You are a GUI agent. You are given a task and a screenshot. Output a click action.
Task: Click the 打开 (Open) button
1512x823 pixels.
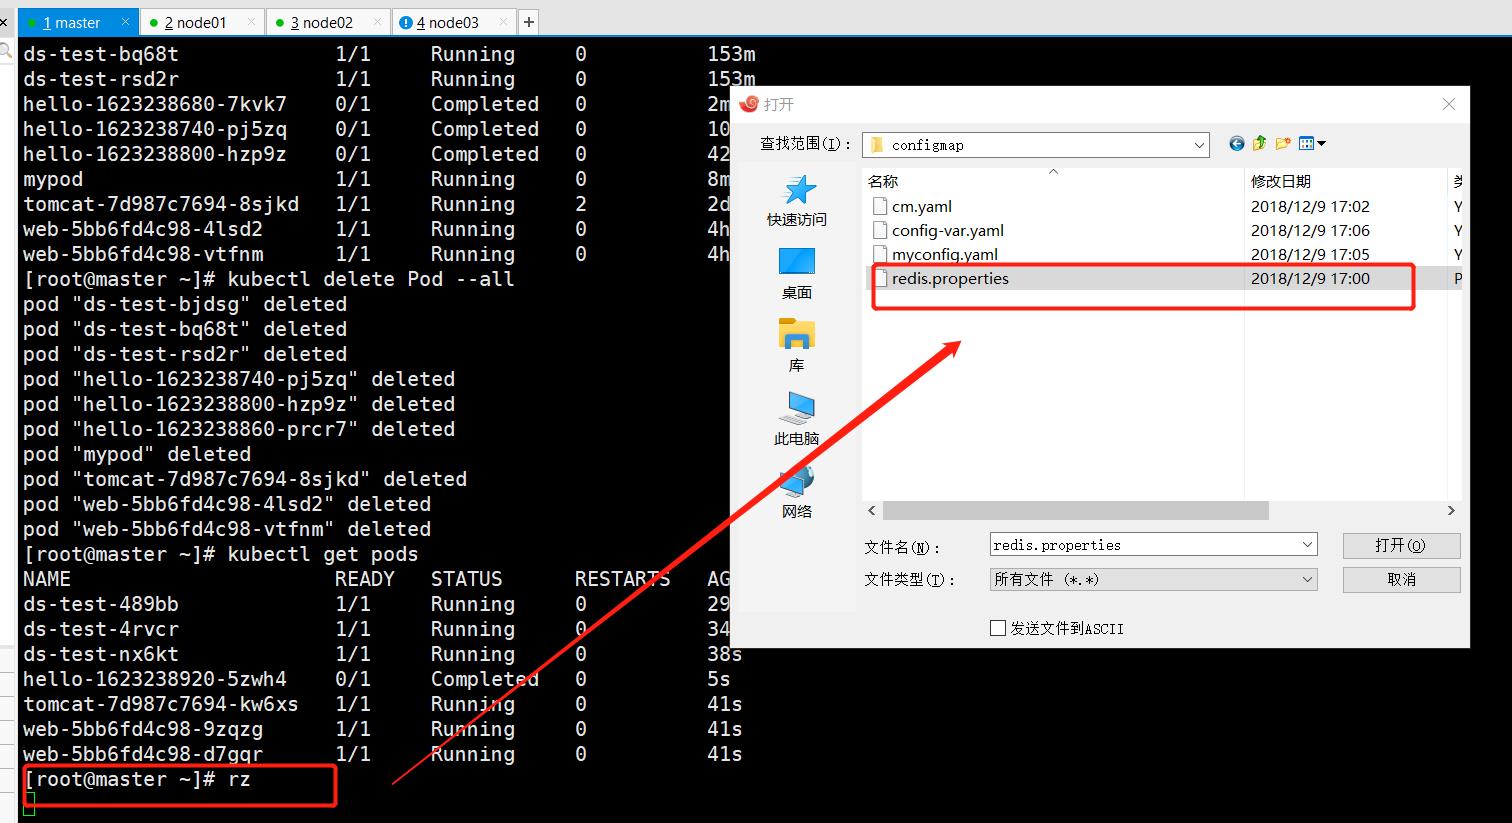click(x=1401, y=545)
